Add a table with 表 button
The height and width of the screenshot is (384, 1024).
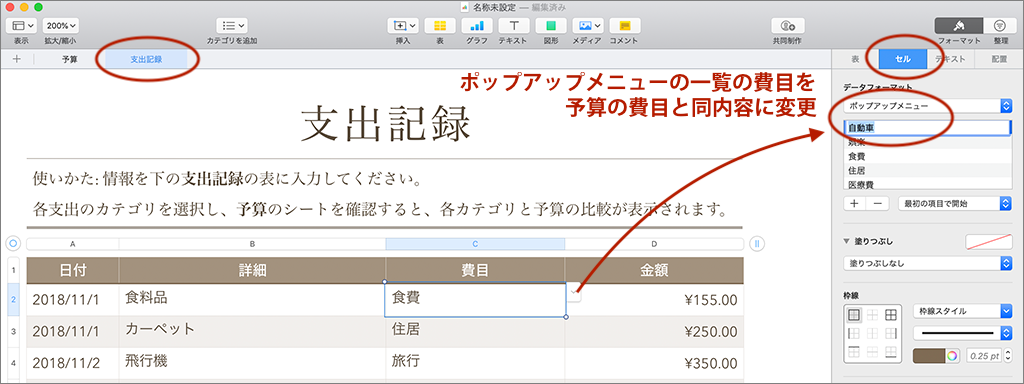tap(440, 25)
